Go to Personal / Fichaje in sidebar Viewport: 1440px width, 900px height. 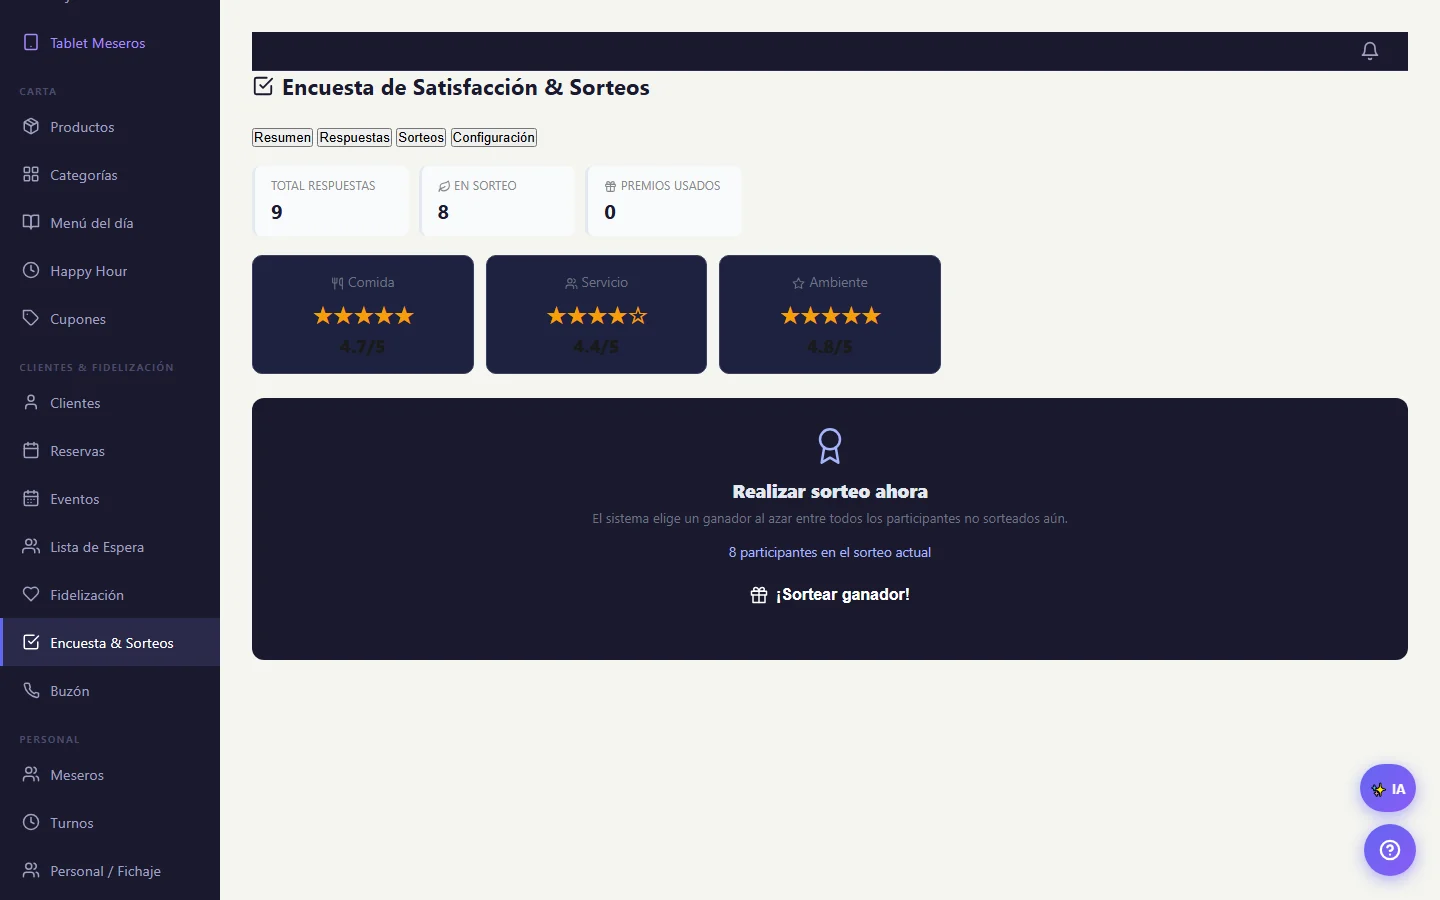(110, 870)
